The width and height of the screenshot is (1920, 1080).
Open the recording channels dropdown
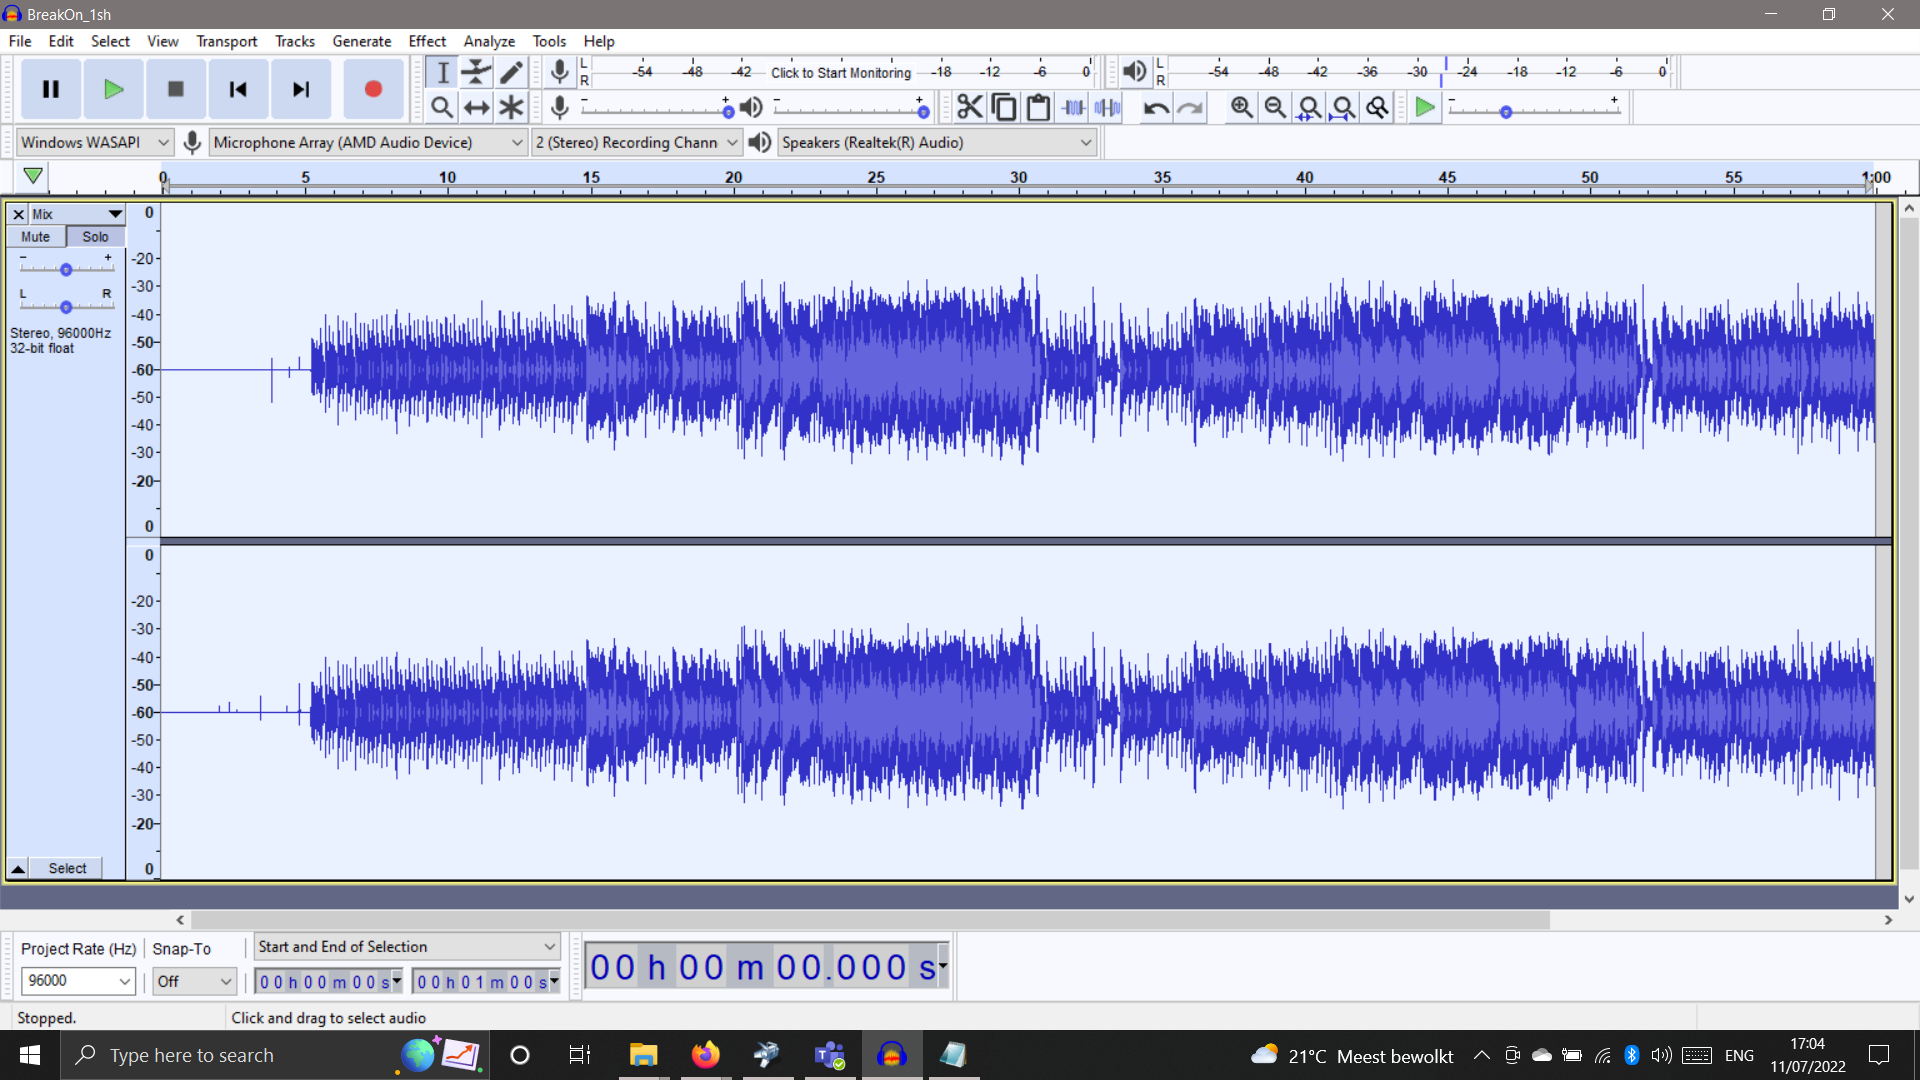[x=636, y=142]
